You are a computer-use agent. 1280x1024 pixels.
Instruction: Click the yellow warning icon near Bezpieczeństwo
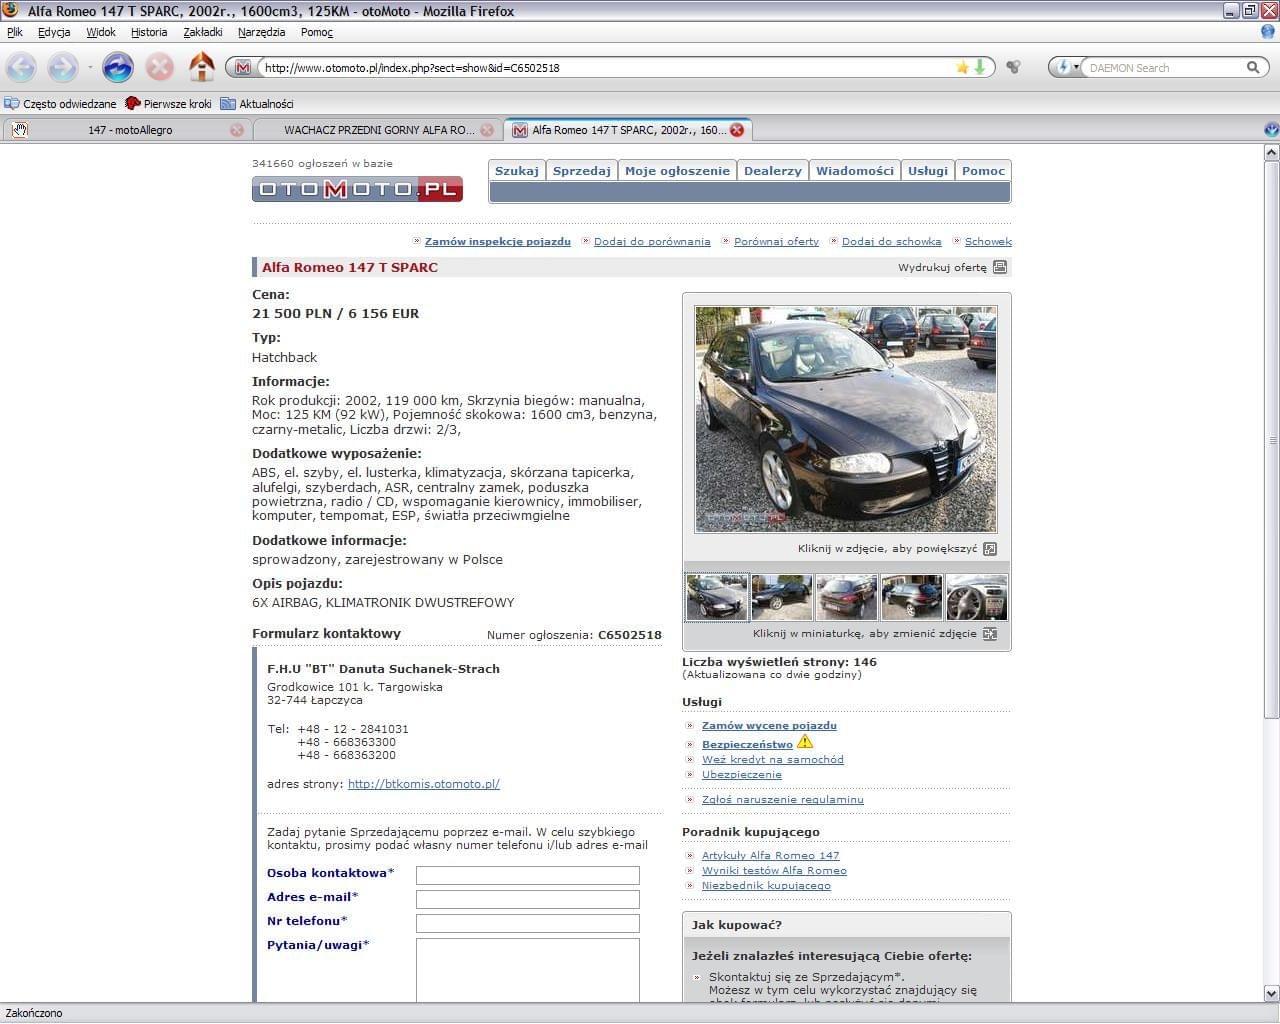point(805,742)
